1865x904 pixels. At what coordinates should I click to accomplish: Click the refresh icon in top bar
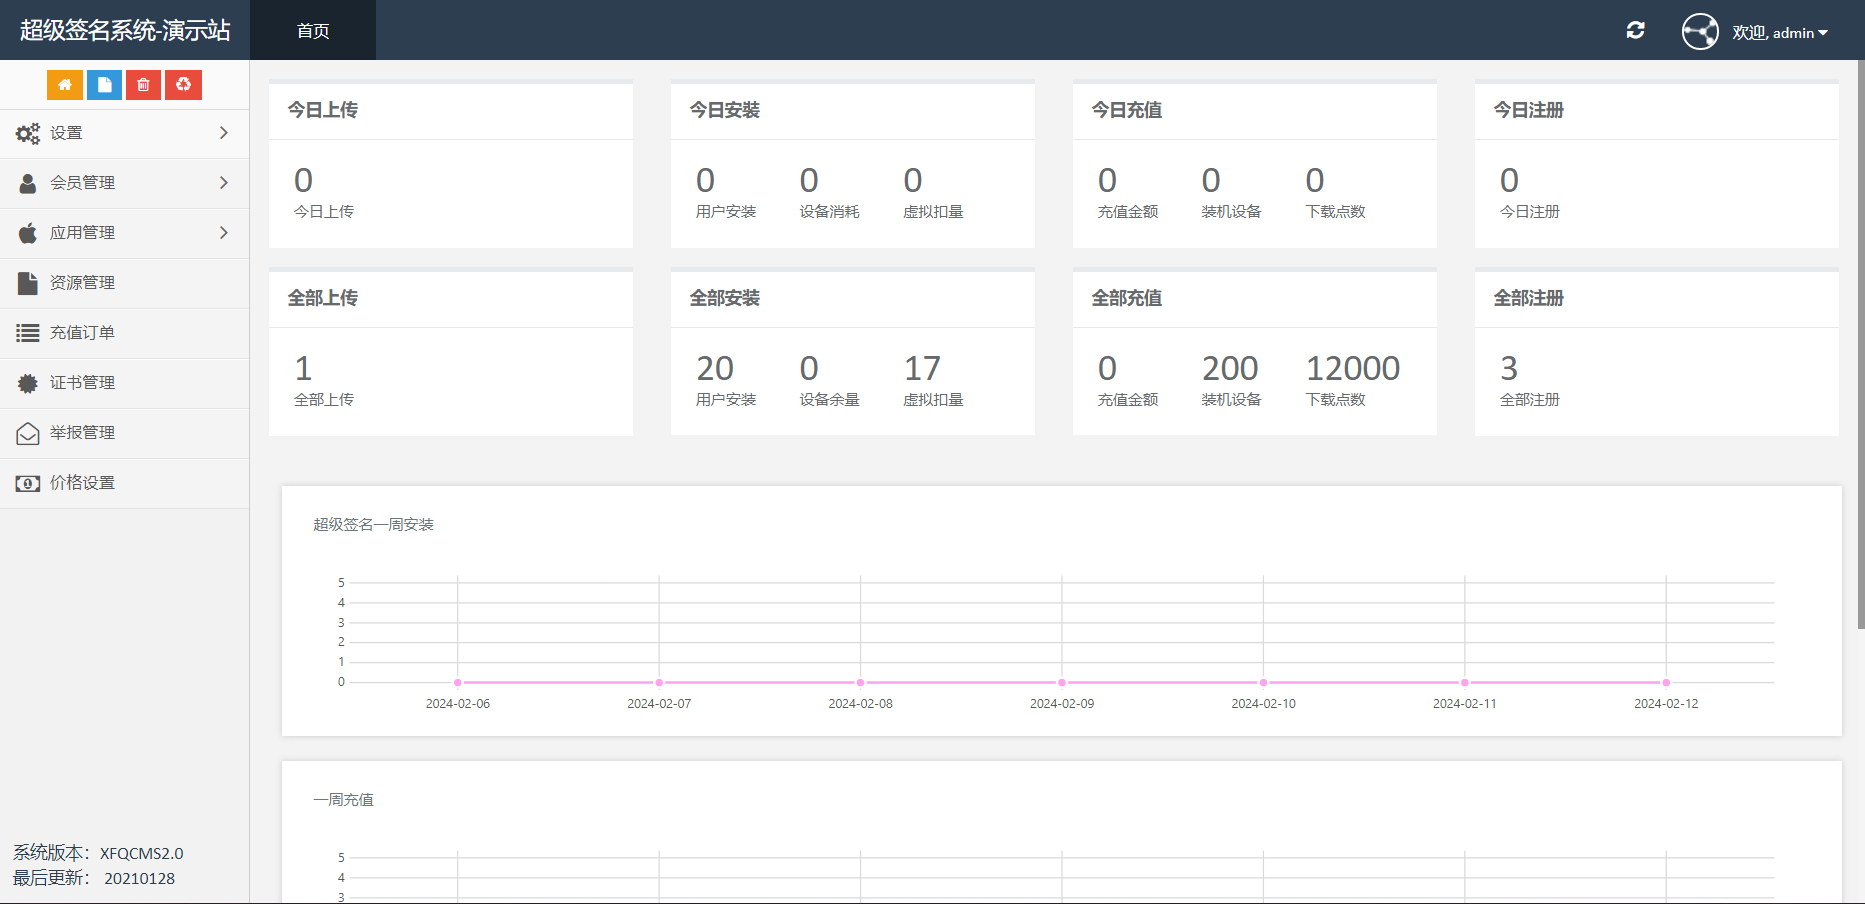tap(1636, 30)
